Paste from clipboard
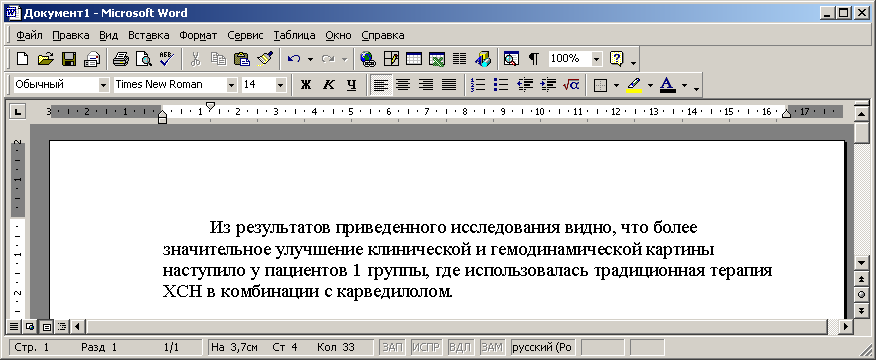Image resolution: width=876 pixels, height=360 pixels. [241, 59]
